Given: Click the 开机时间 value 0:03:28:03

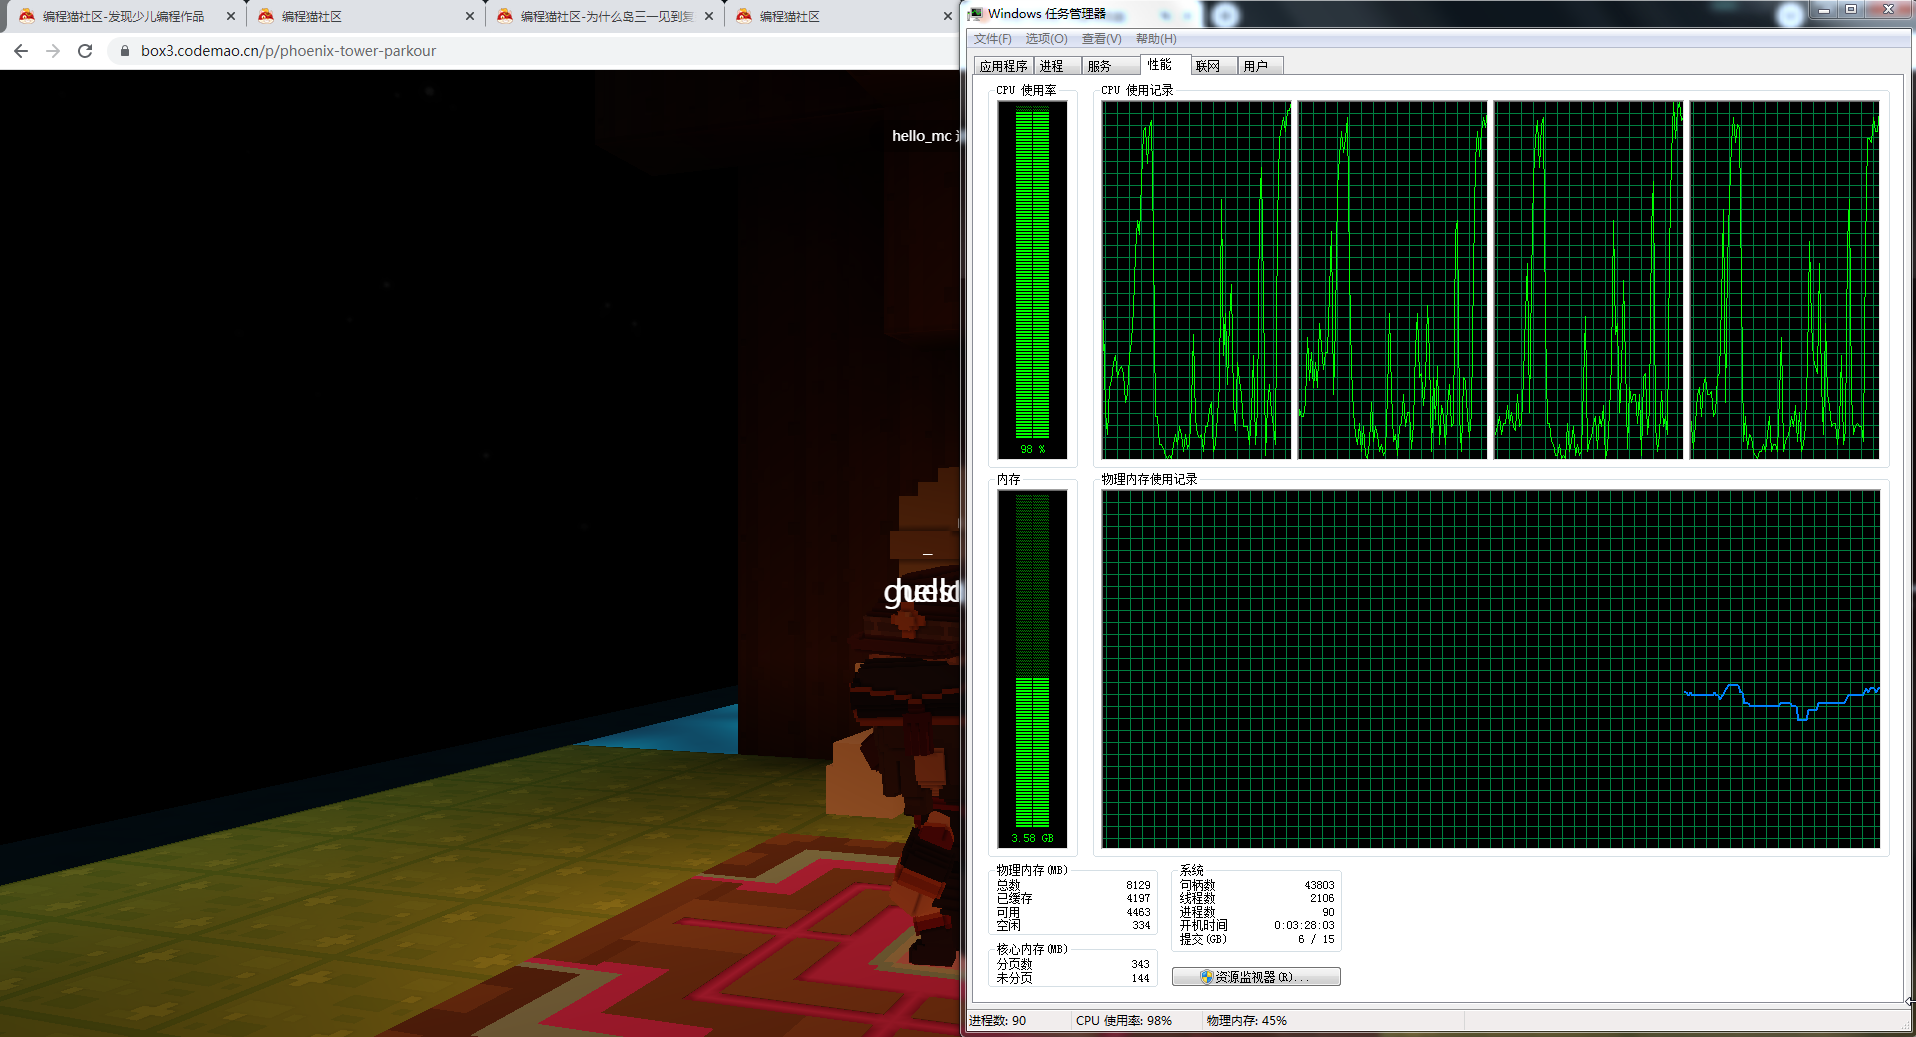Looking at the screenshot, I should (1304, 925).
